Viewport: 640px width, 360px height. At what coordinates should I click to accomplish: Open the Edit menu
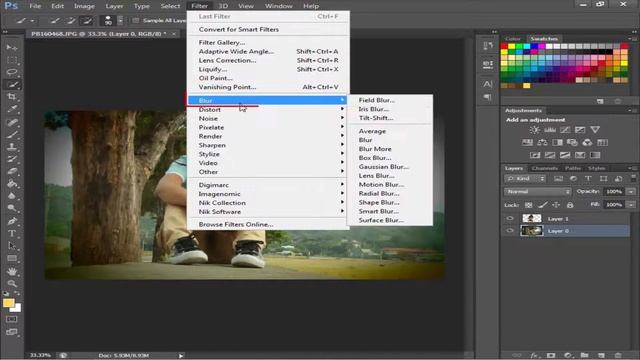[x=58, y=6]
